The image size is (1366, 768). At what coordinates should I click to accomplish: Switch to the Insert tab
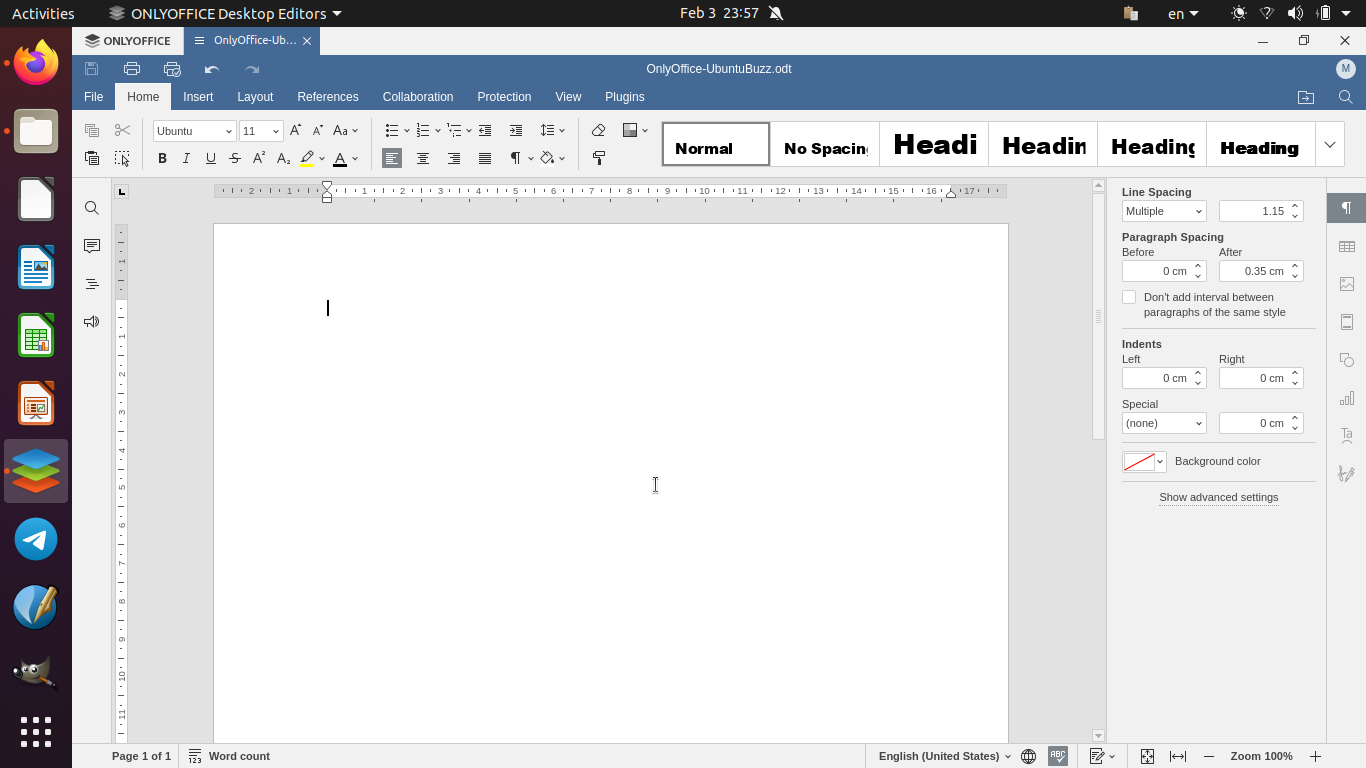click(198, 97)
